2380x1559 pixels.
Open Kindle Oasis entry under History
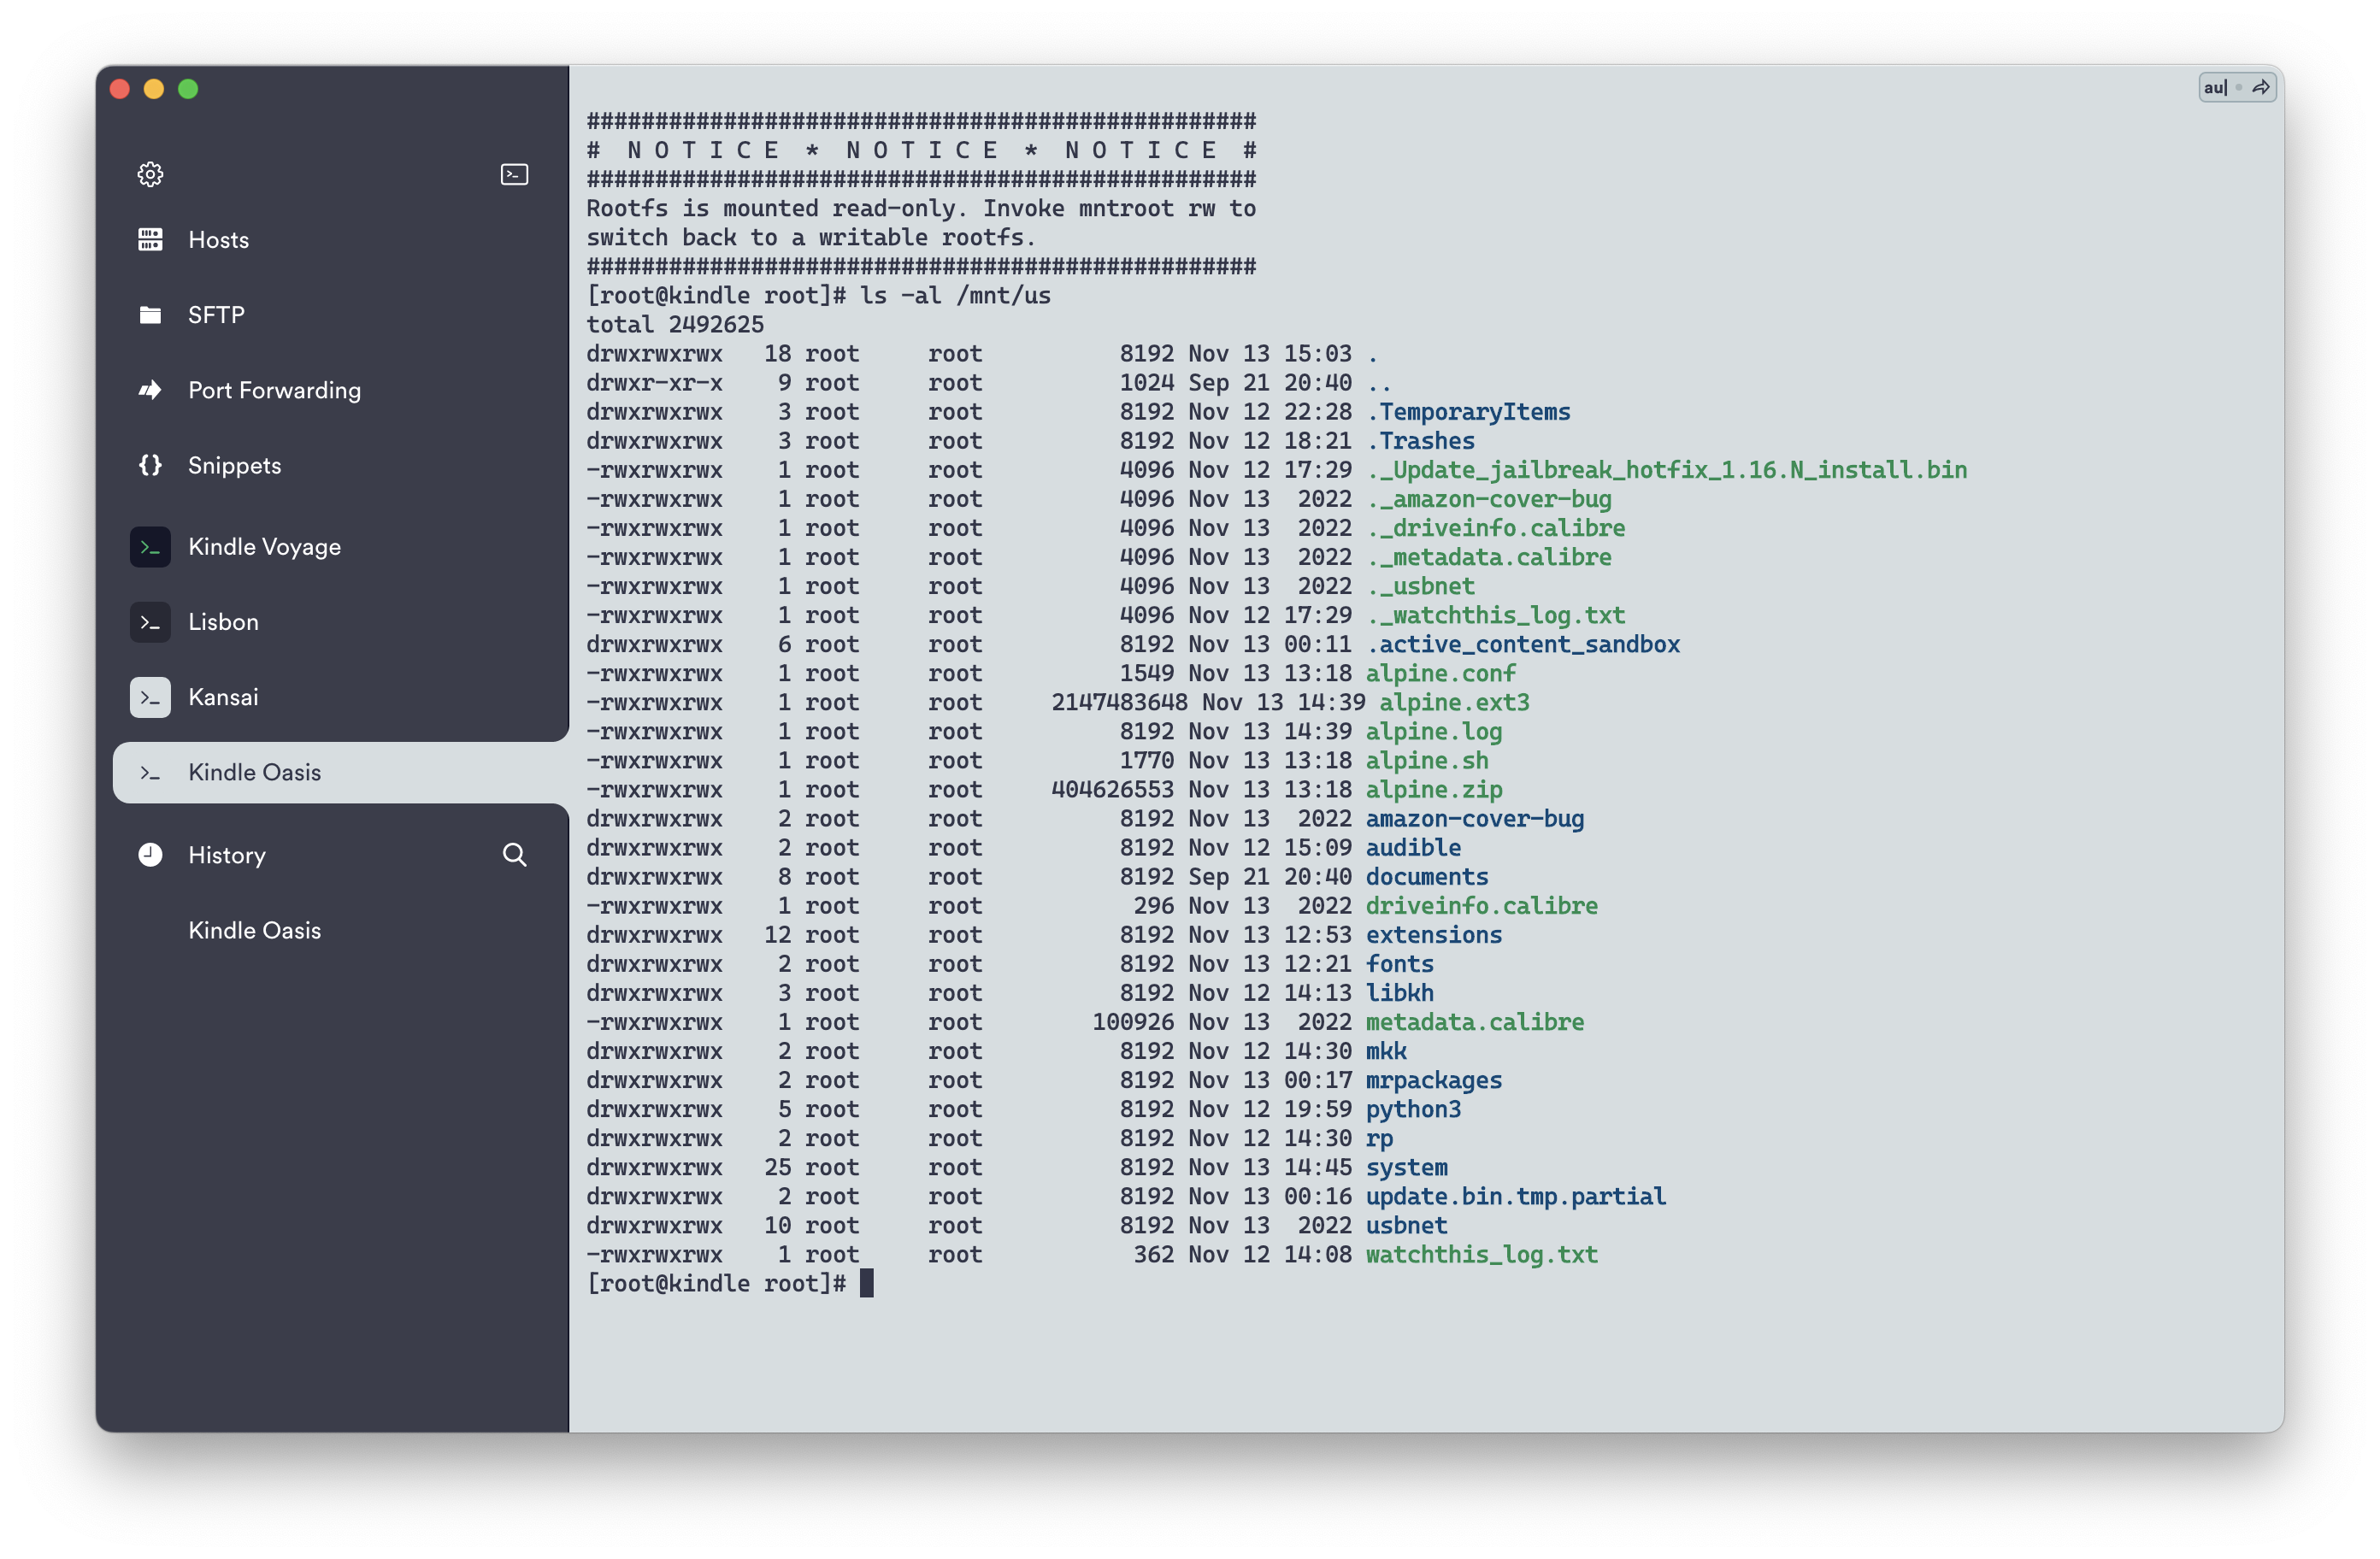254,930
